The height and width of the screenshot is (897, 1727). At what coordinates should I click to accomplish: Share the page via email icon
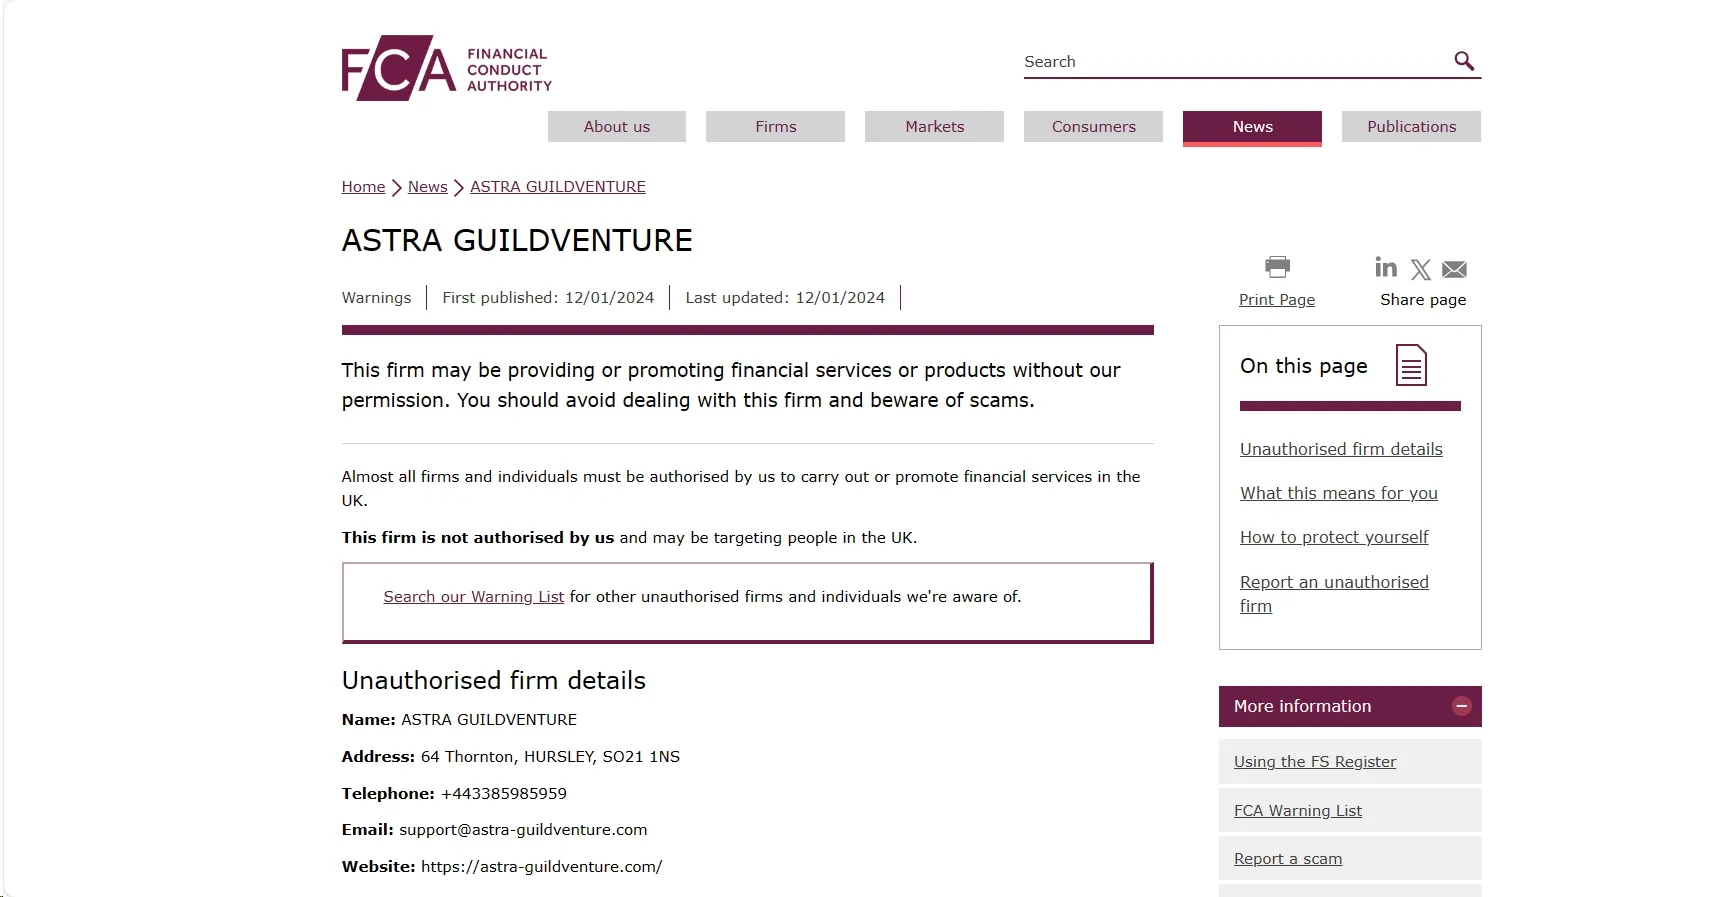[x=1455, y=270]
